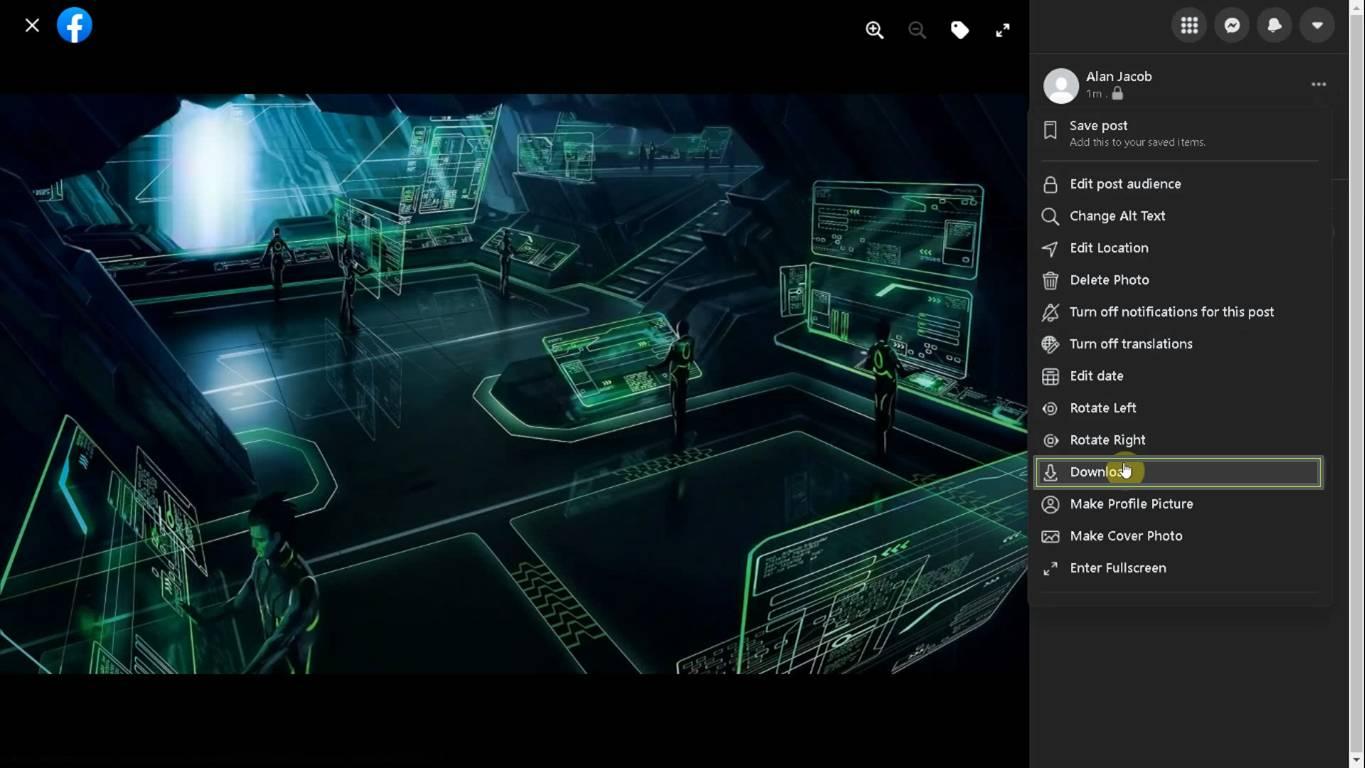Choose Edit date option
Screen dimensions: 1365x768
click(1179, 376)
